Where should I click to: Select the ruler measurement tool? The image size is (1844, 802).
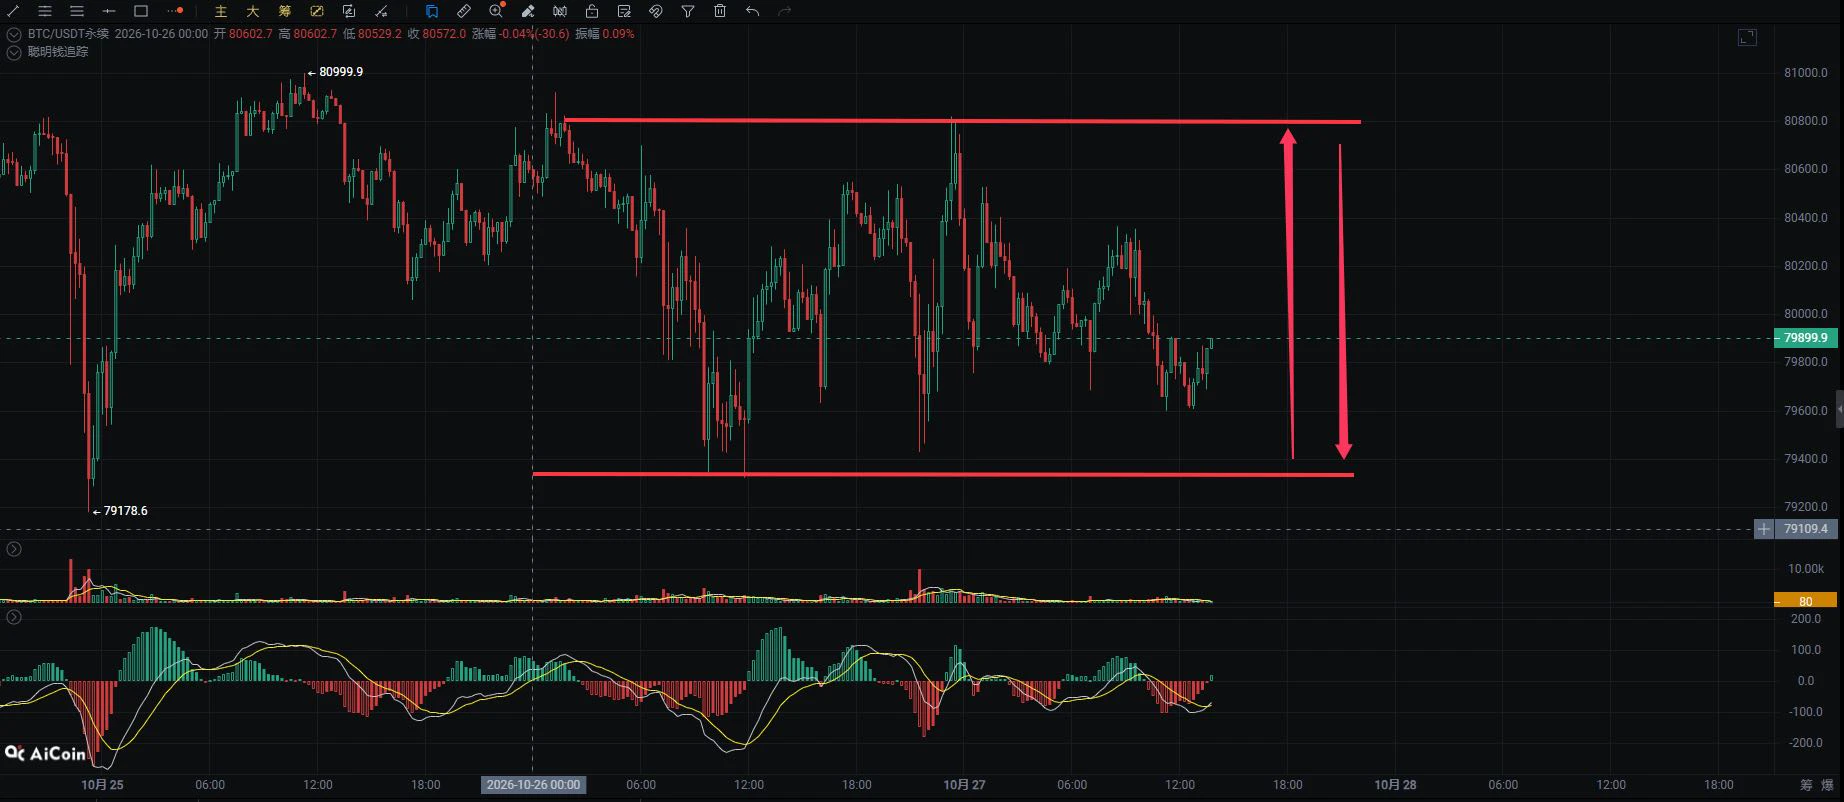pos(464,11)
